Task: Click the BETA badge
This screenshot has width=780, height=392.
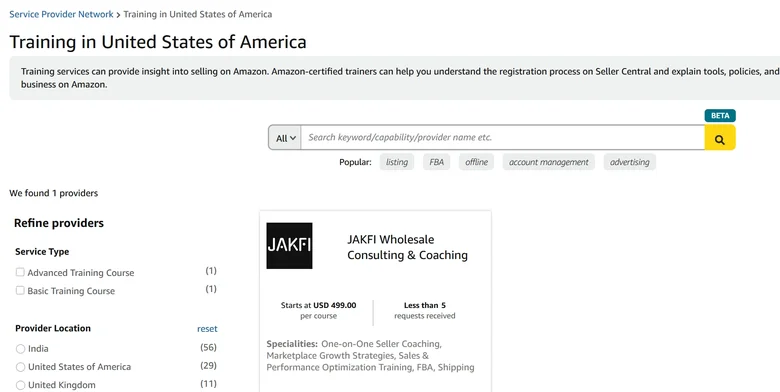Action: coord(720,115)
